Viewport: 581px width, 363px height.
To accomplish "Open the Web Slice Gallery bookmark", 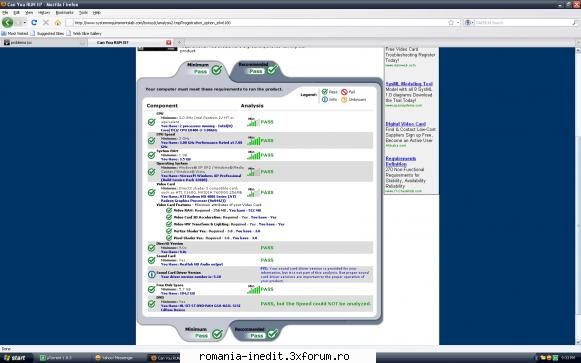I will point(84,33).
